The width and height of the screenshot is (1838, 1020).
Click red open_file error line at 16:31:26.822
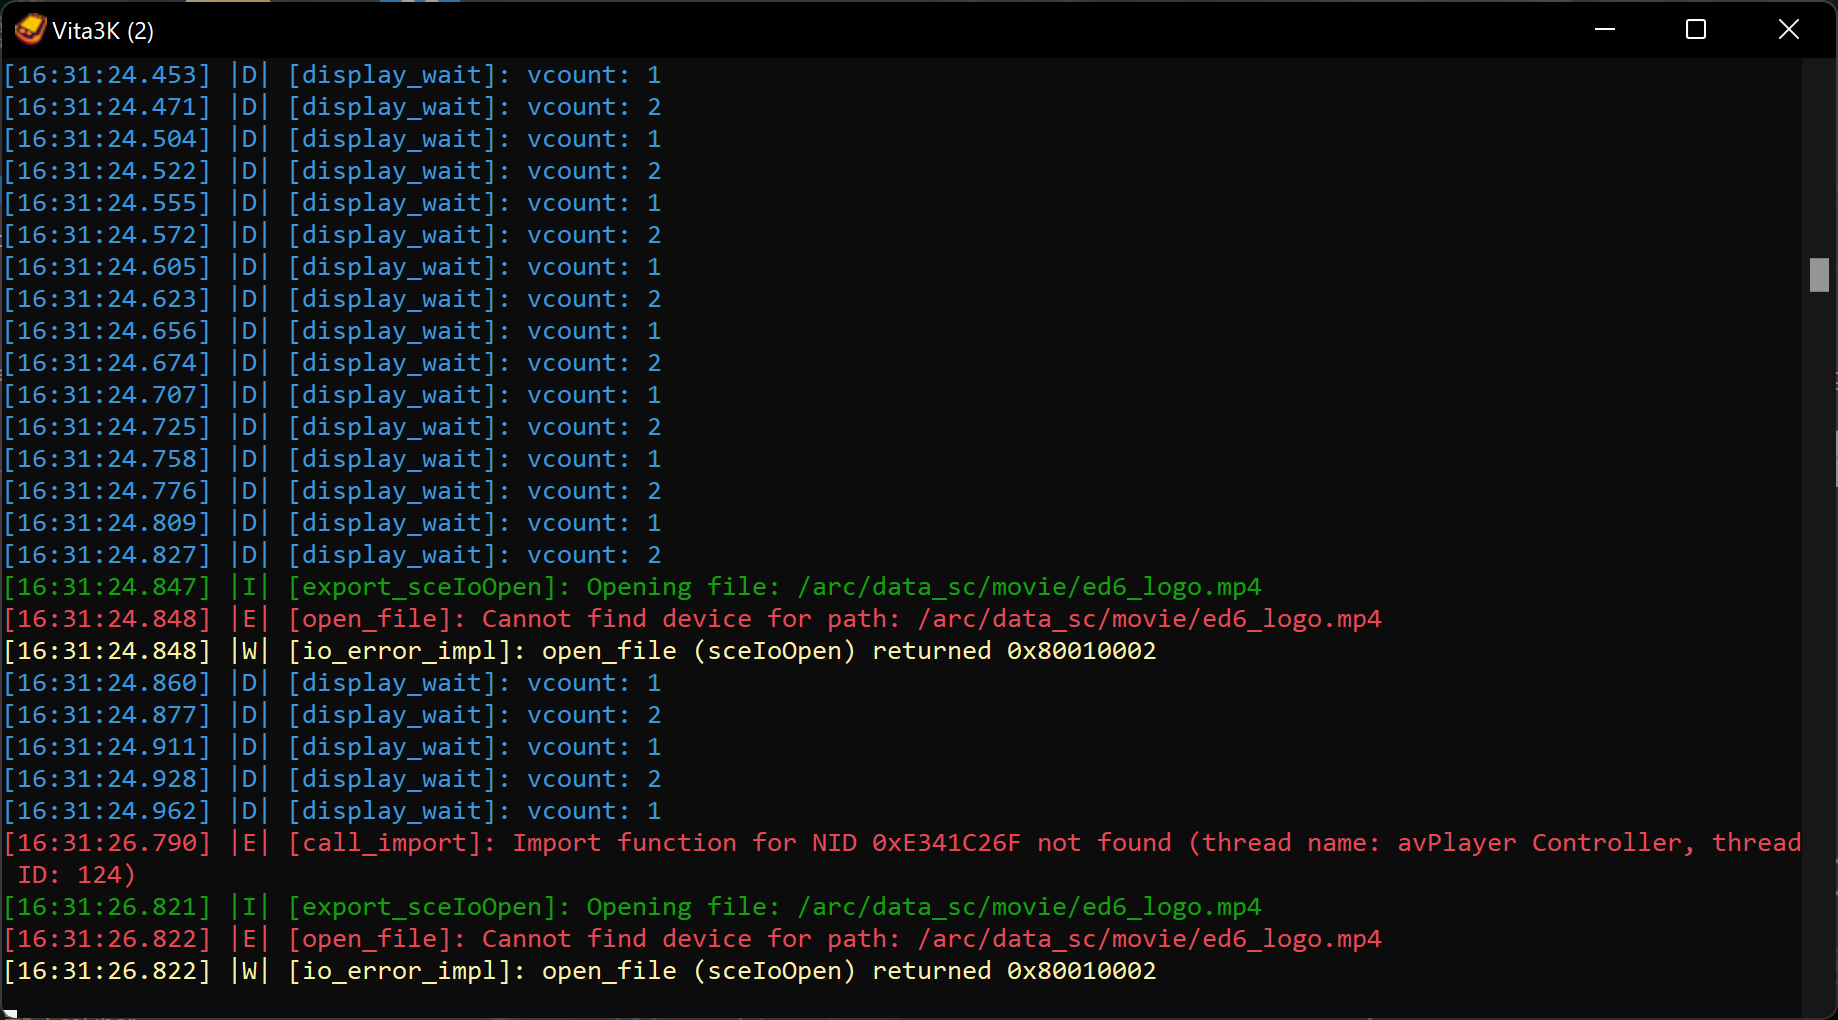point(693,939)
